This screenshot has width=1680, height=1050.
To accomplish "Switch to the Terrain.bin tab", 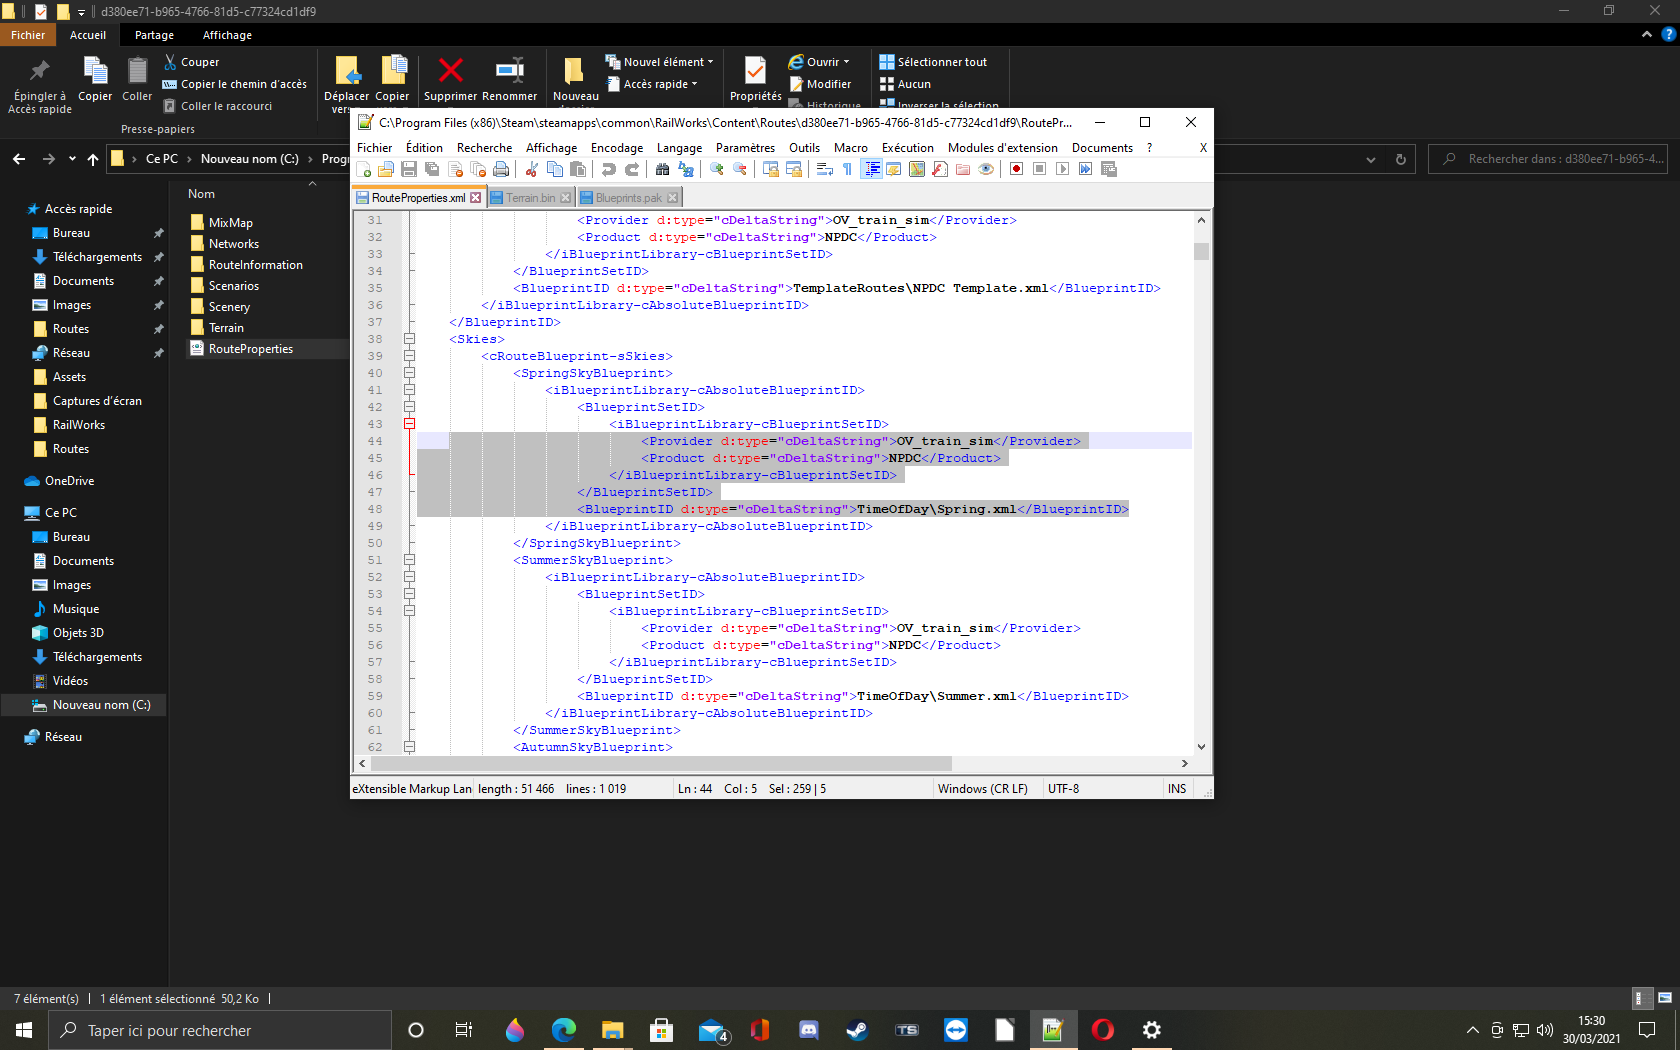I will point(530,198).
